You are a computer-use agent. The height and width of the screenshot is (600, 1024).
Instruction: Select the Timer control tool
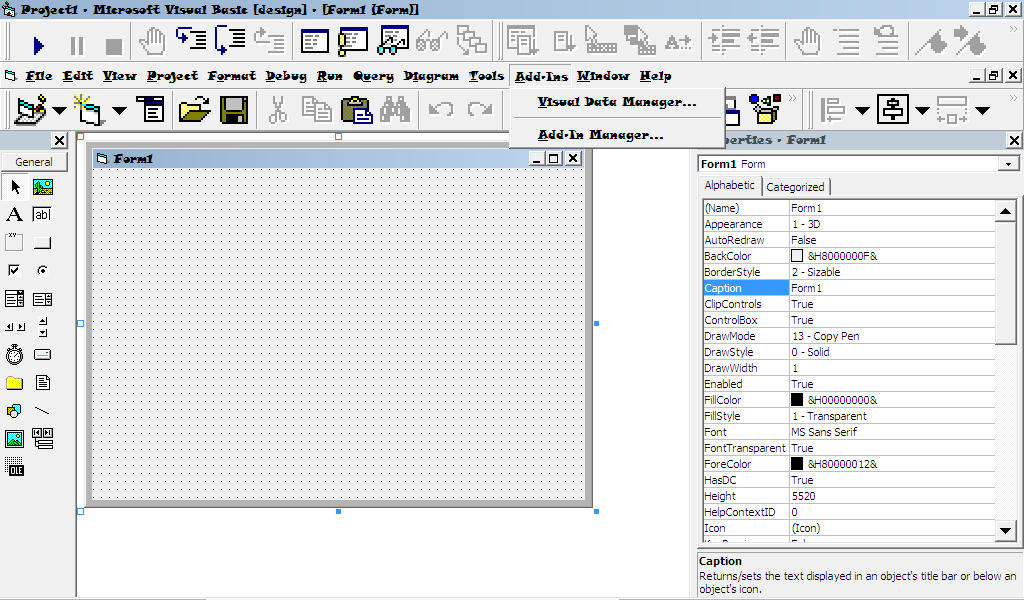point(15,354)
